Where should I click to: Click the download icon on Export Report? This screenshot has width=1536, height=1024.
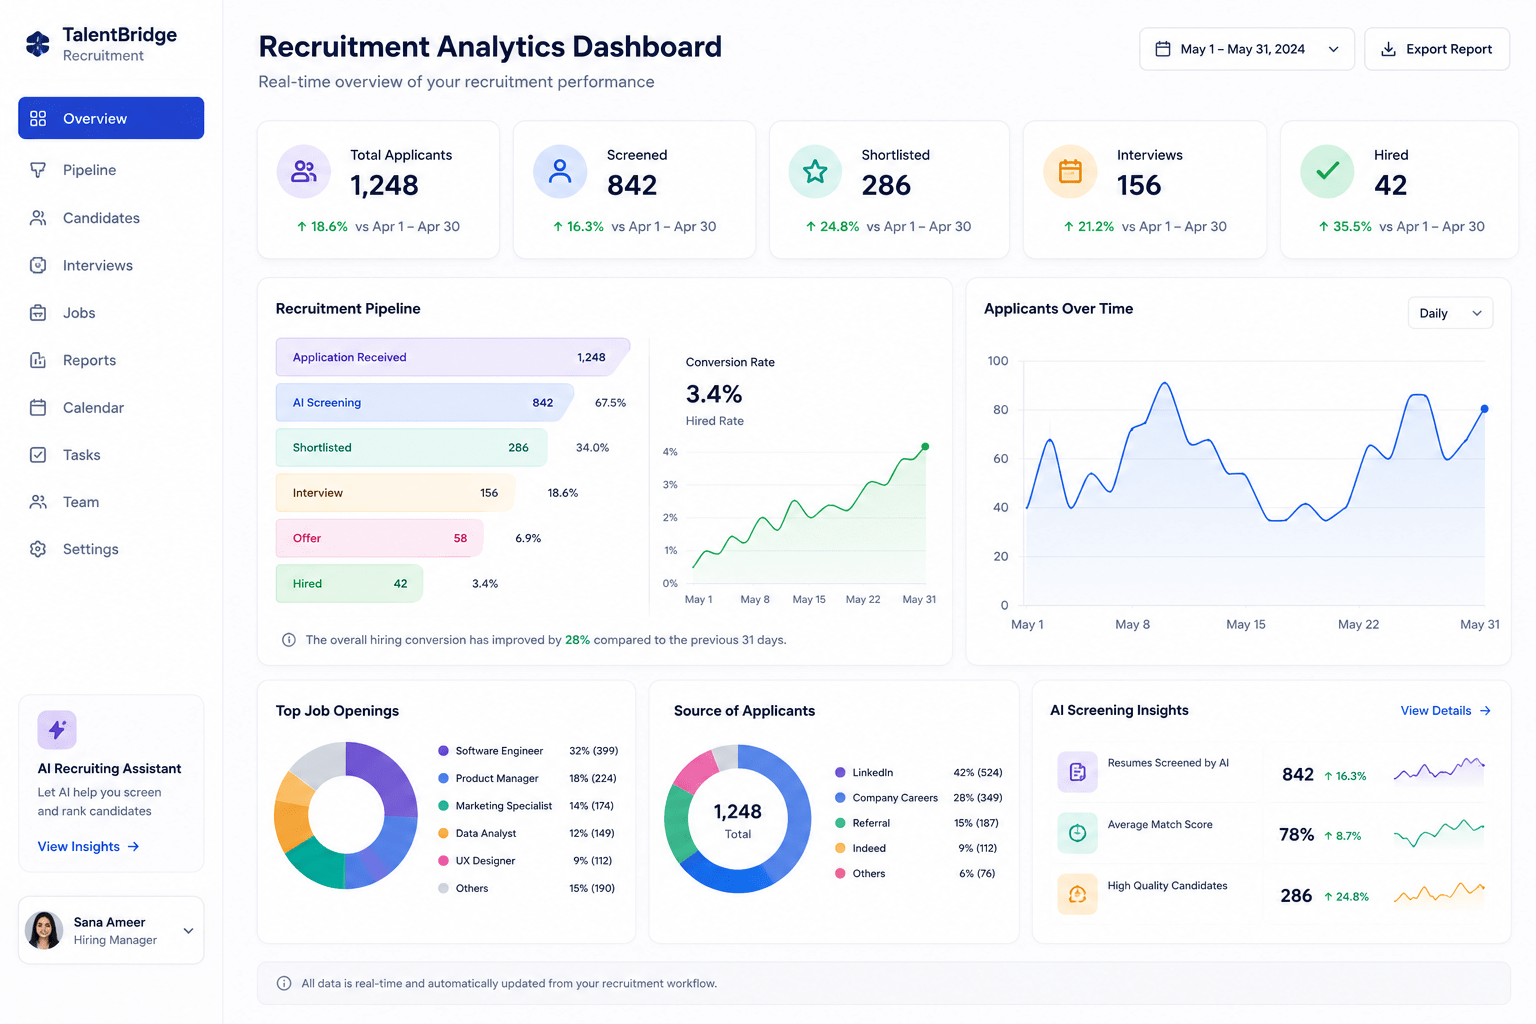click(1388, 49)
